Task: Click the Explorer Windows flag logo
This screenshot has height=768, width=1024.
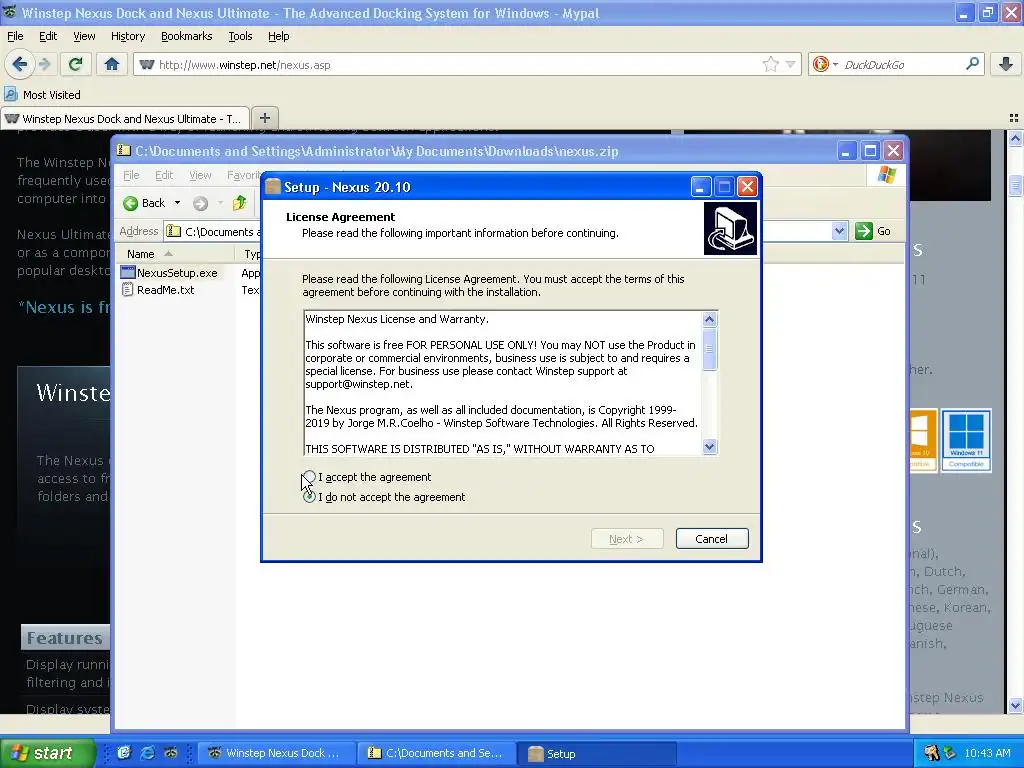Action: [x=887, y=174]
